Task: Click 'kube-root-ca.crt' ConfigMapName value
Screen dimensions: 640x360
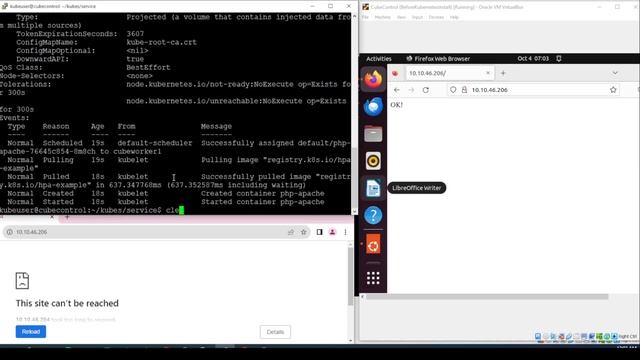Action: click(161, 42)
